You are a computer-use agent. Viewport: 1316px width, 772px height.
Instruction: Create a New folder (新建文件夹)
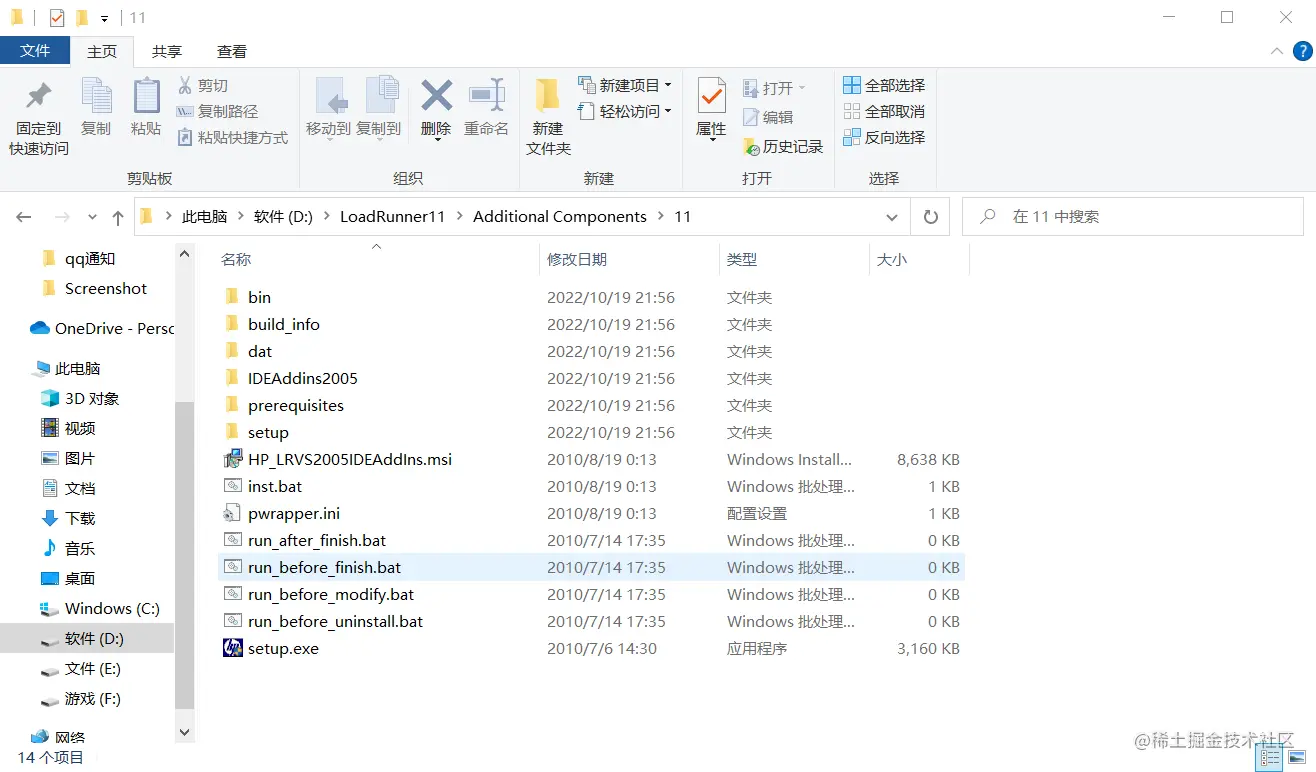pyautogui.click(x=548, y=117)
